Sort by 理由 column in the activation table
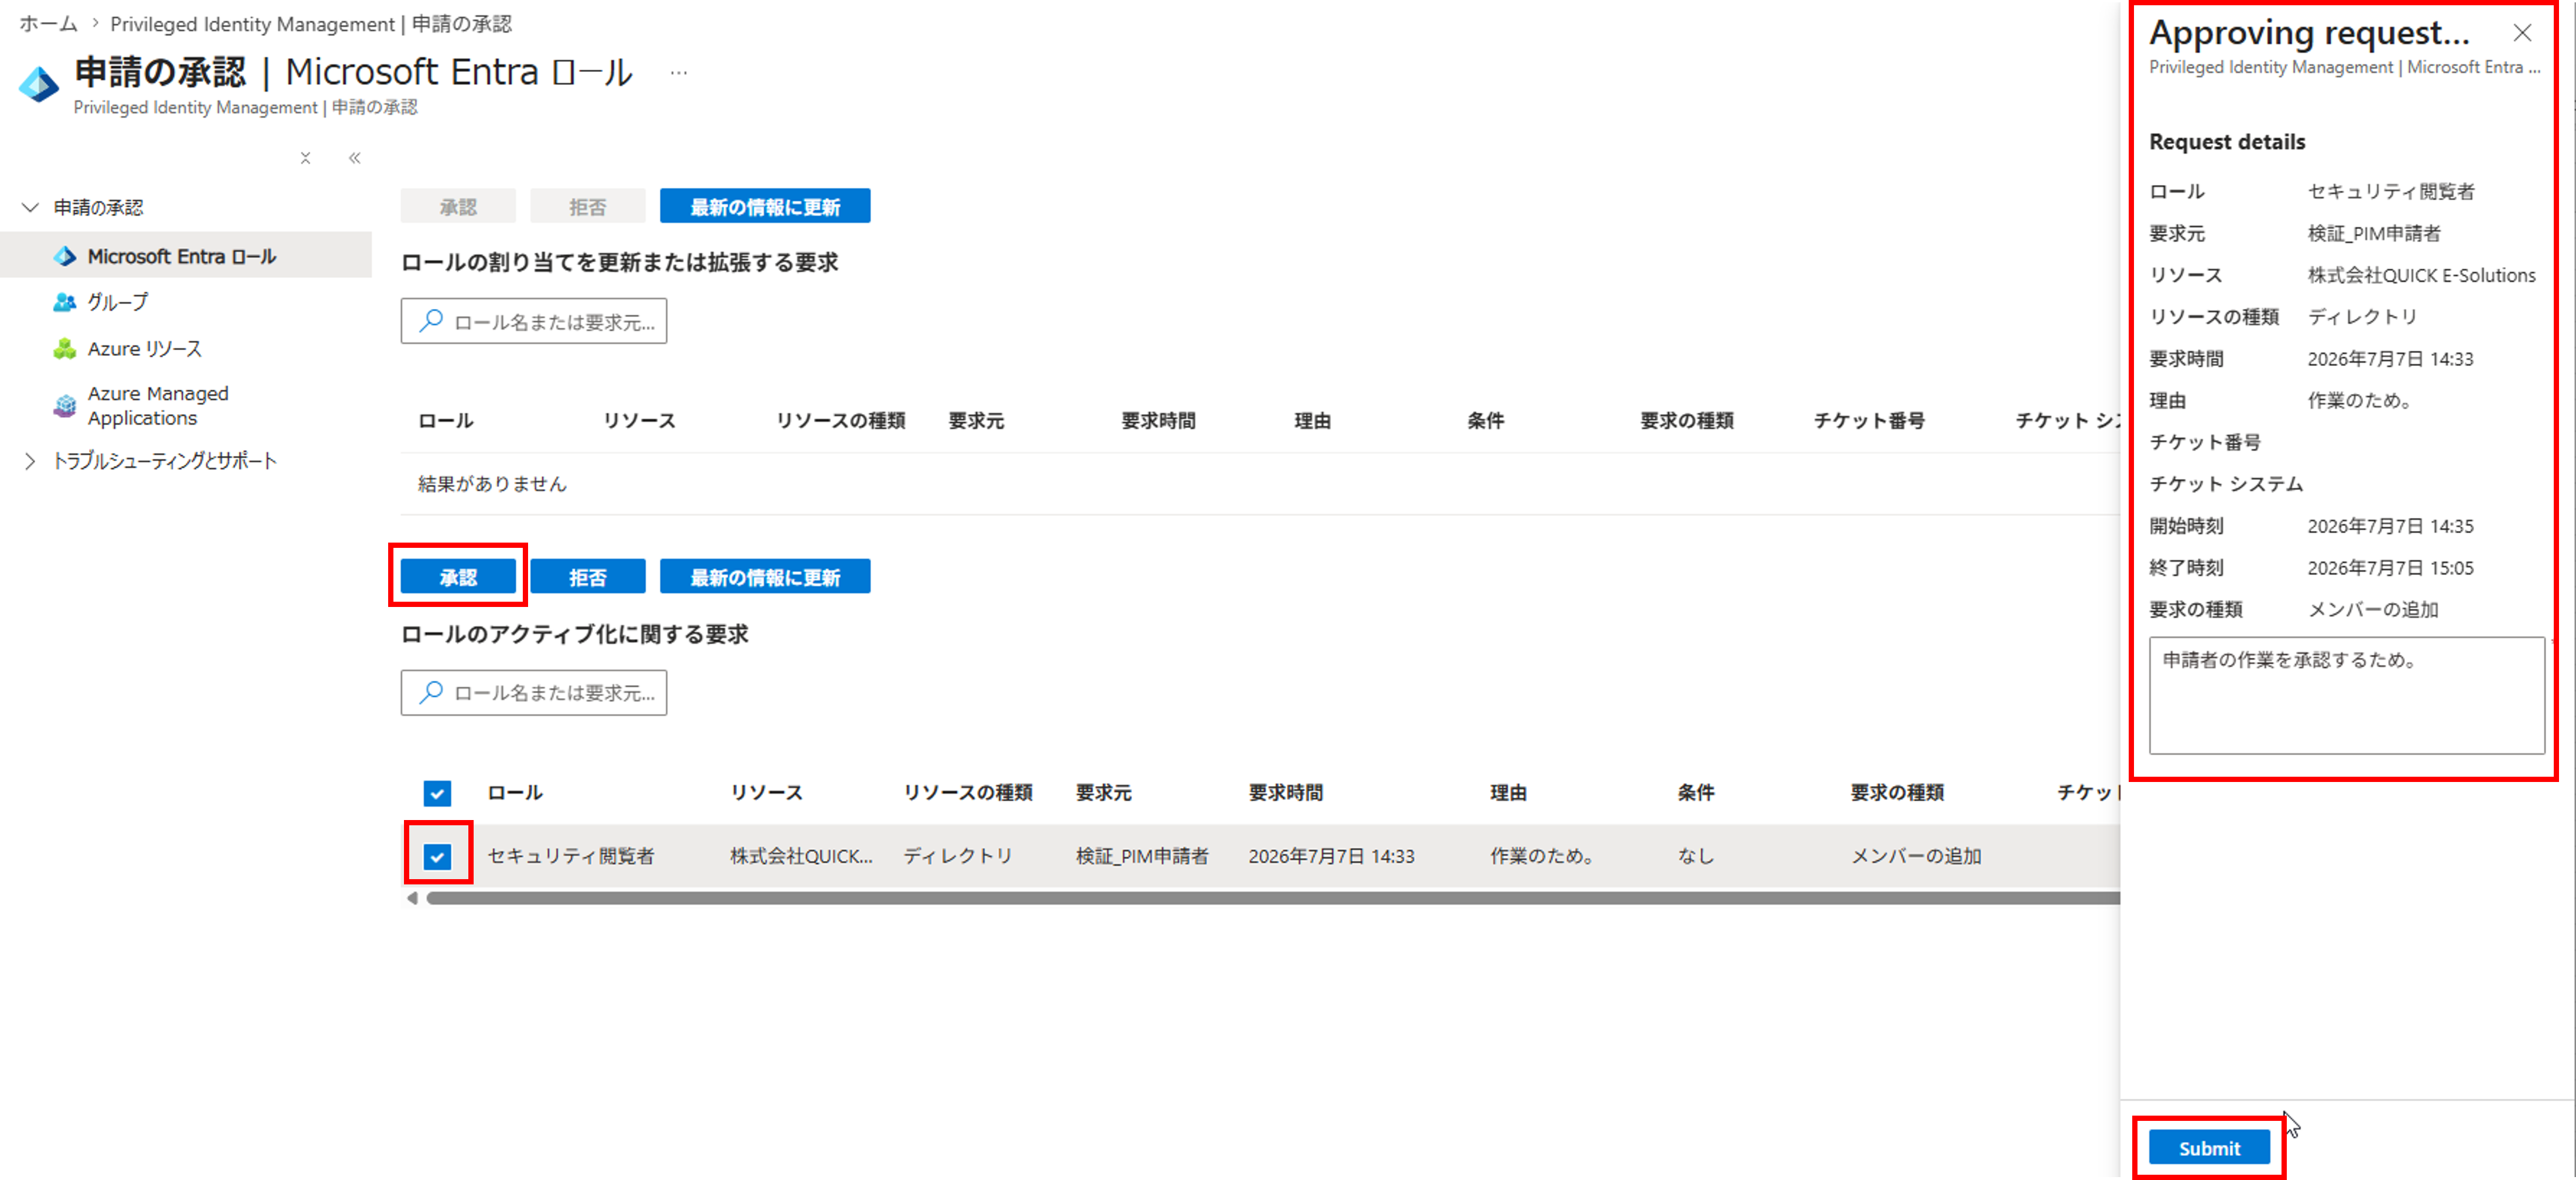 pos(1508,793)
